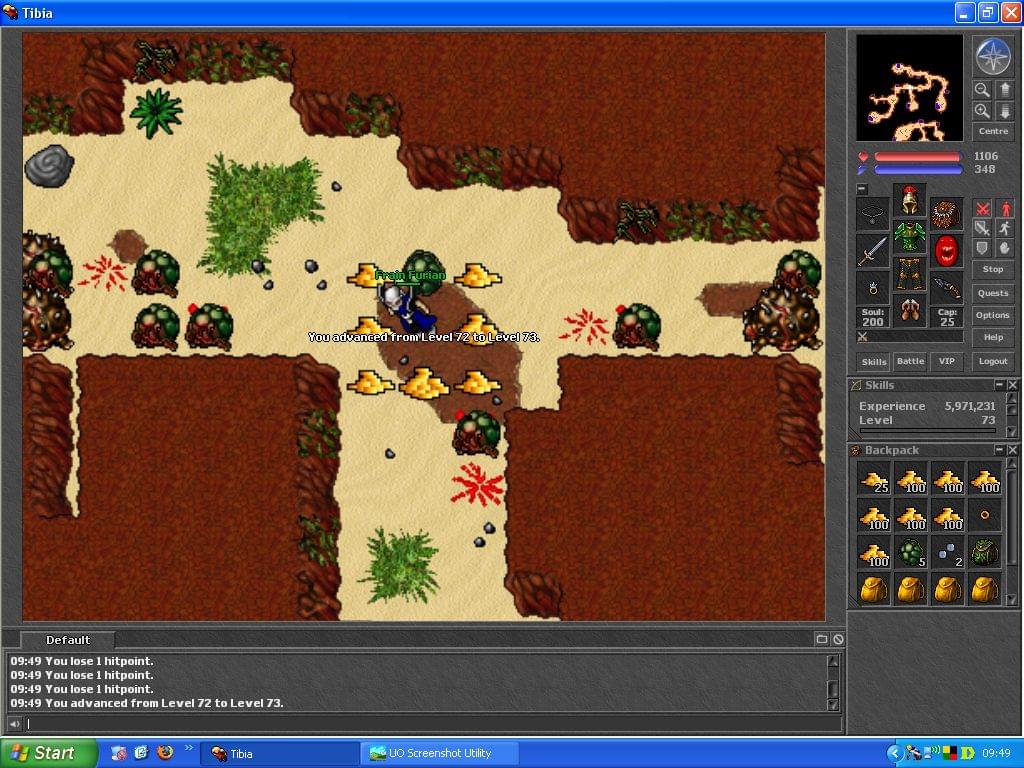Click the Tibia taskbar button
This screenshot has height=768, width=1024.
278,754
